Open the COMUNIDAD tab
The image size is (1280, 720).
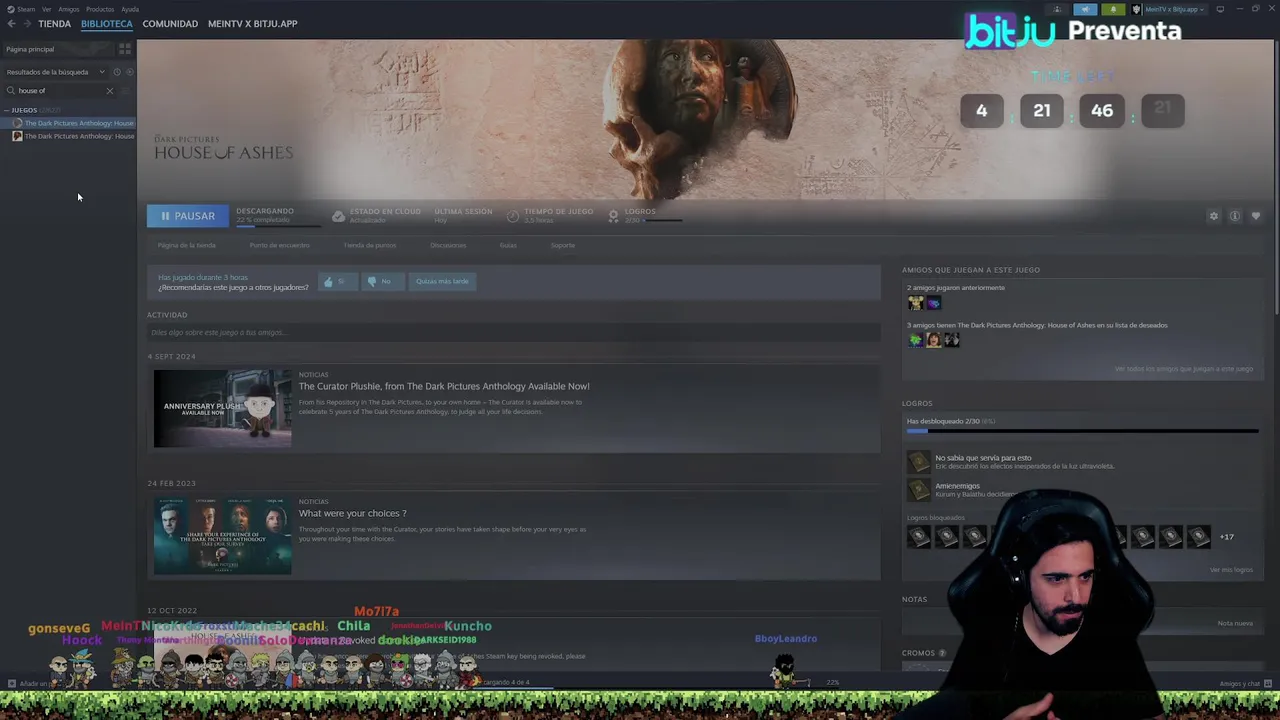click(x=170, y=23)
